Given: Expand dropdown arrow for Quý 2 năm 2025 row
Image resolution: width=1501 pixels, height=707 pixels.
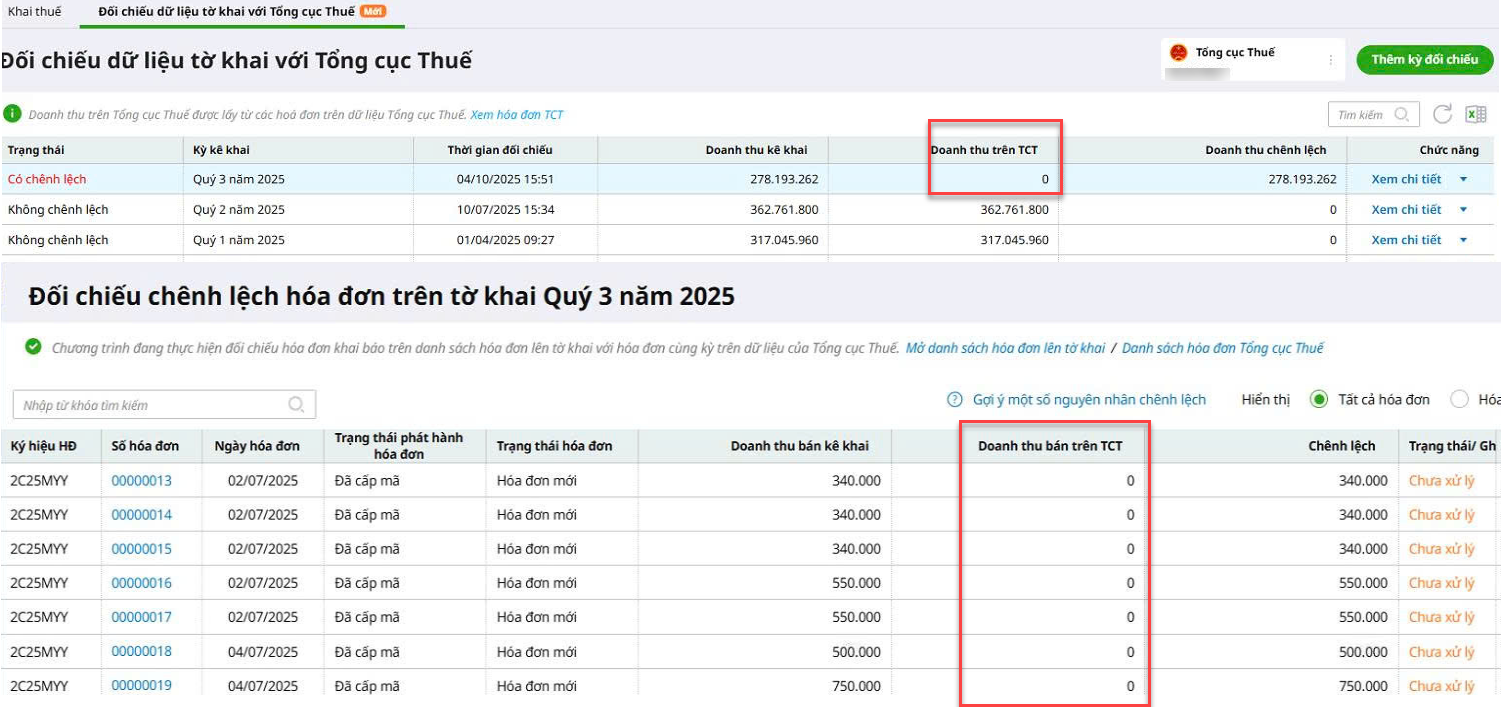Looking at the screenshot, I should 1464,210.
